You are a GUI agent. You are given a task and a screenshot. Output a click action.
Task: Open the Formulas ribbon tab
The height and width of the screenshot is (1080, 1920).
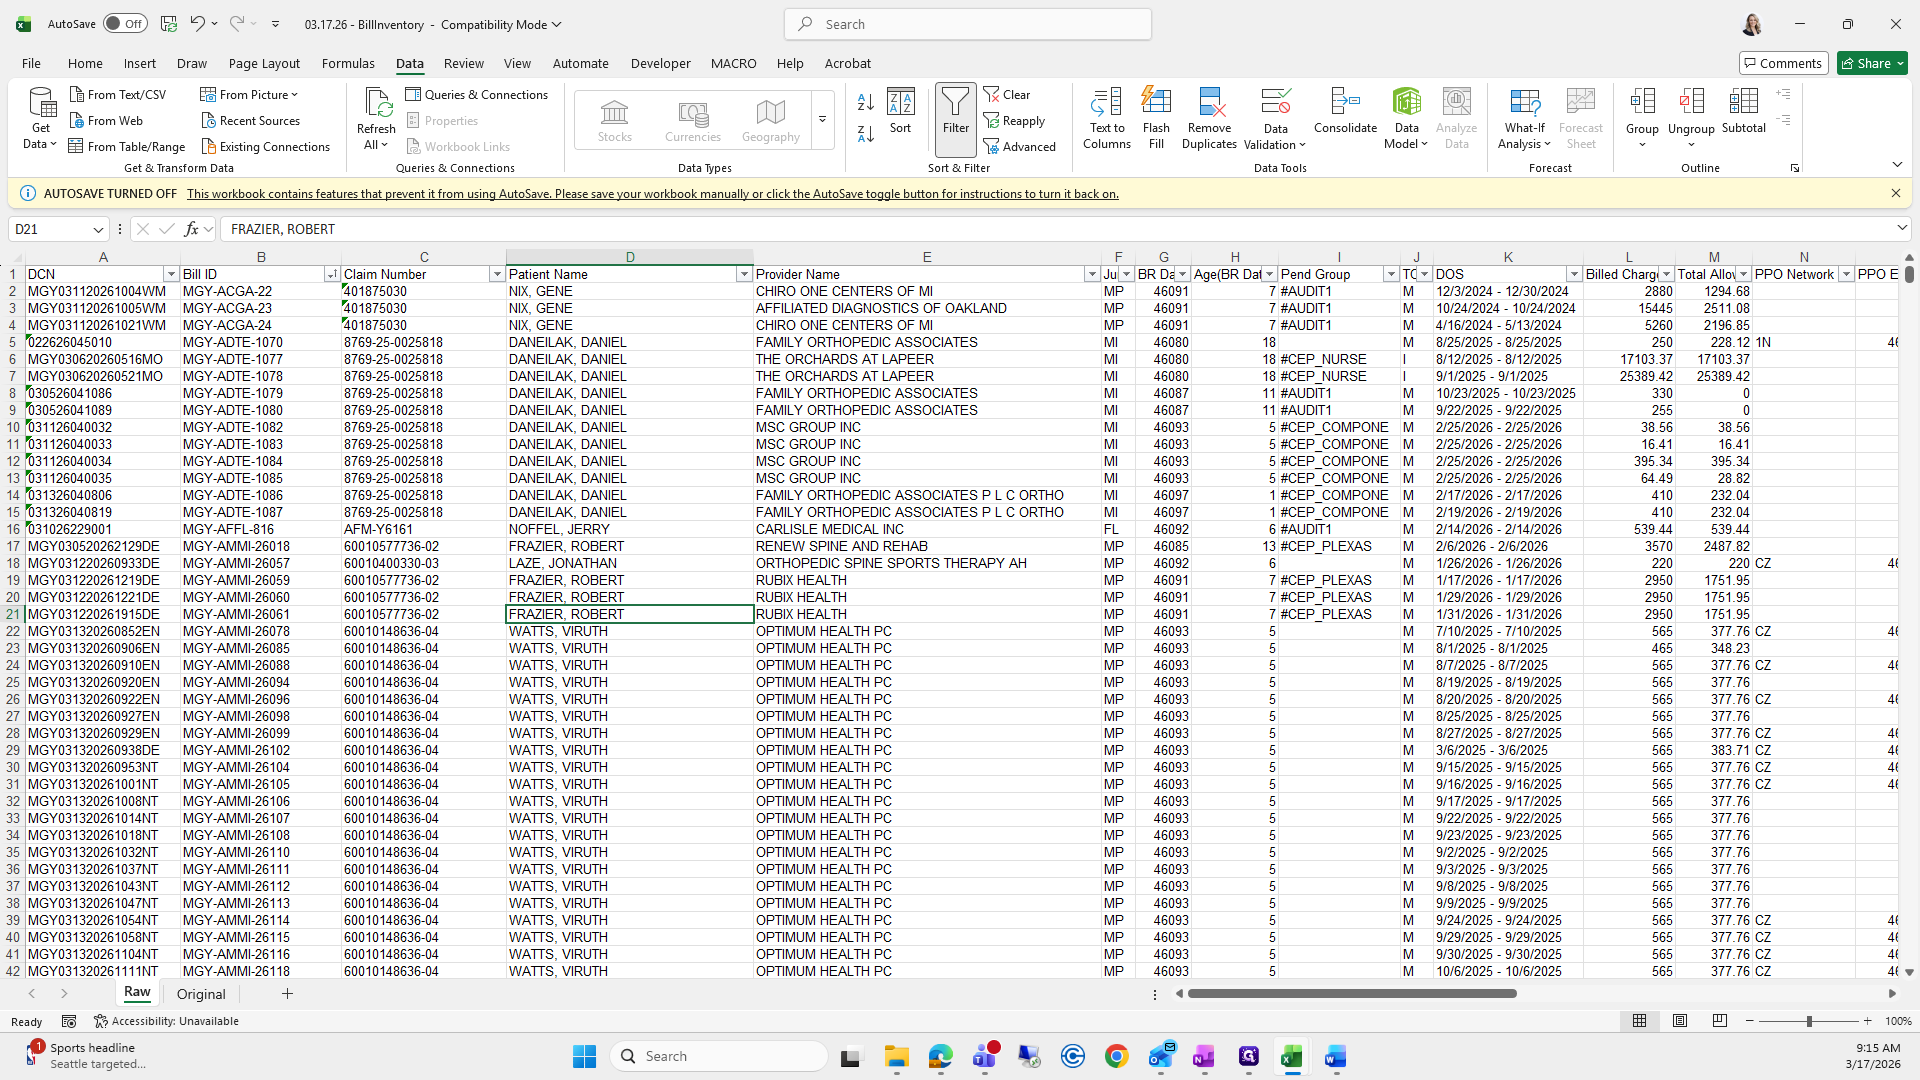(x=348, y=63)
